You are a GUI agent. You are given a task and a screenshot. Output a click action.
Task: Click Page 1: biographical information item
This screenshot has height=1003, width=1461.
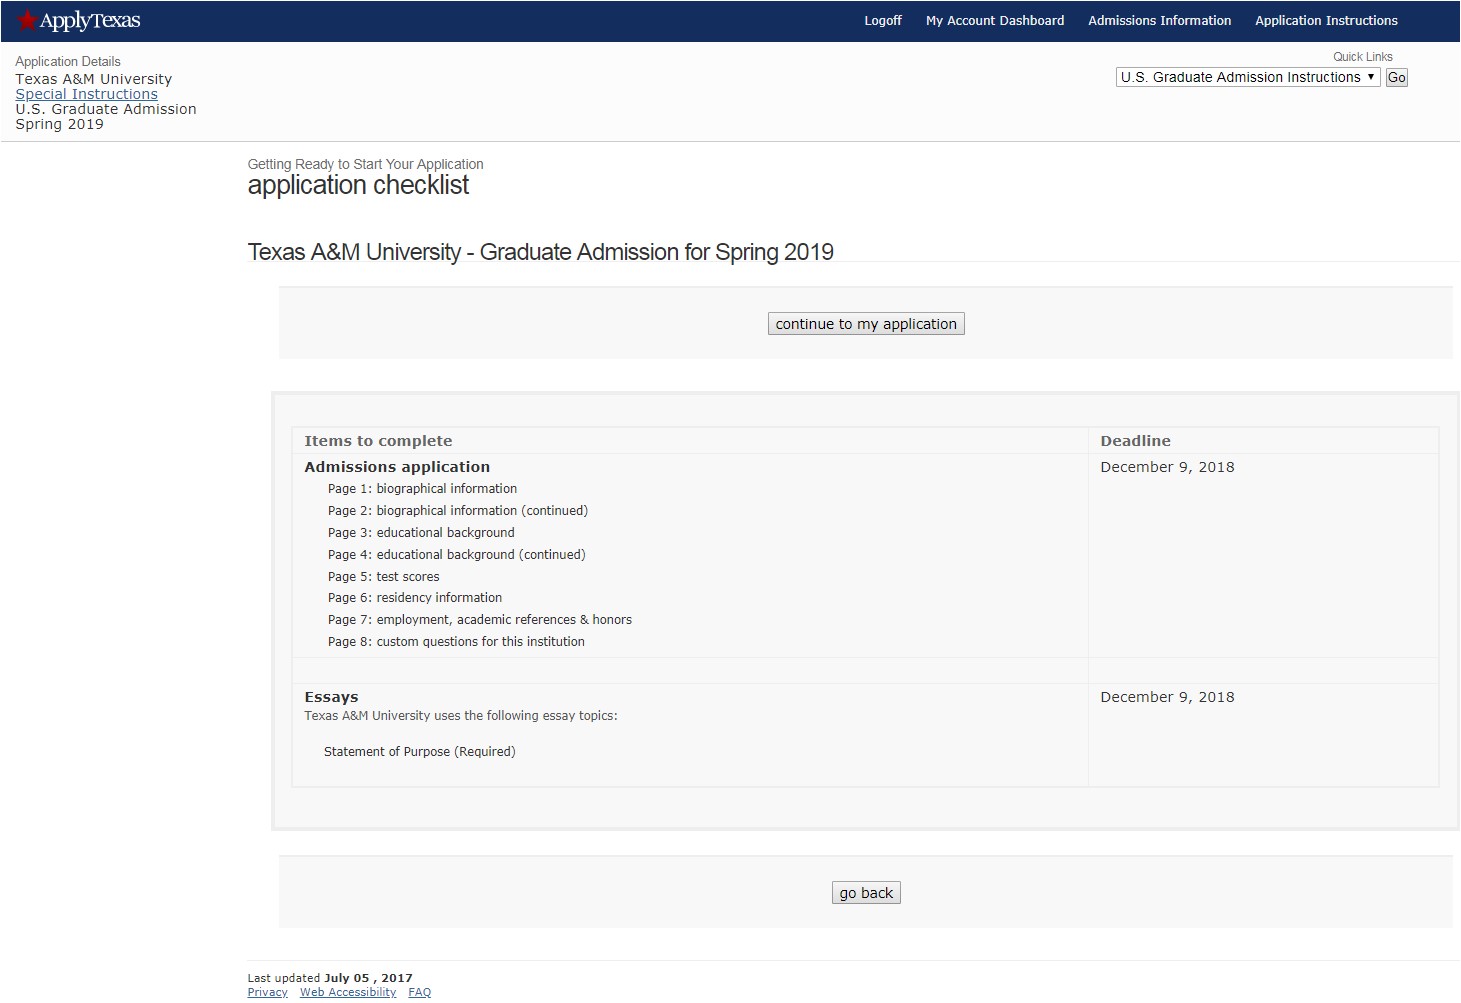tap(422, 489)
